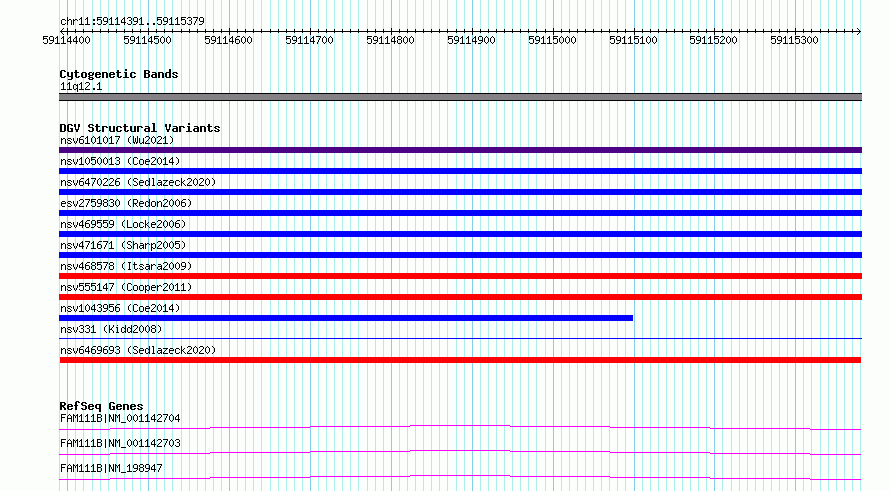Screen dimensions: 890x491
Task: Click the magenta NM_001142703 gene line
Action: (x=460, y=452)
